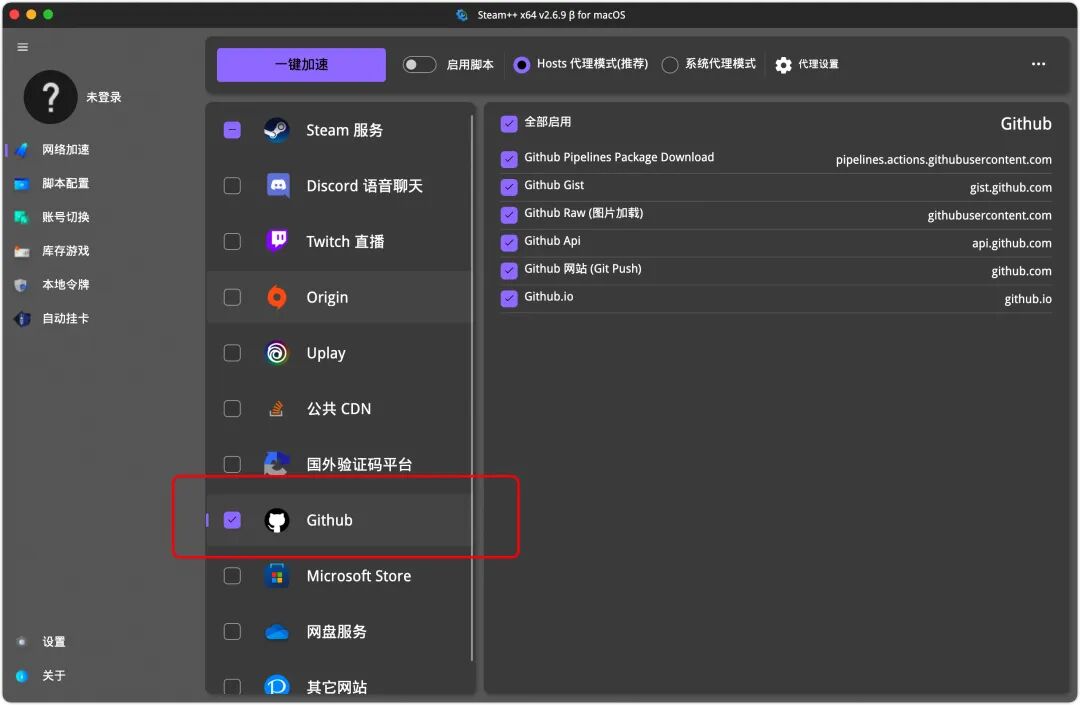Click the 一键加速 button
1080x705 pixels.
(x=301, y=65)
